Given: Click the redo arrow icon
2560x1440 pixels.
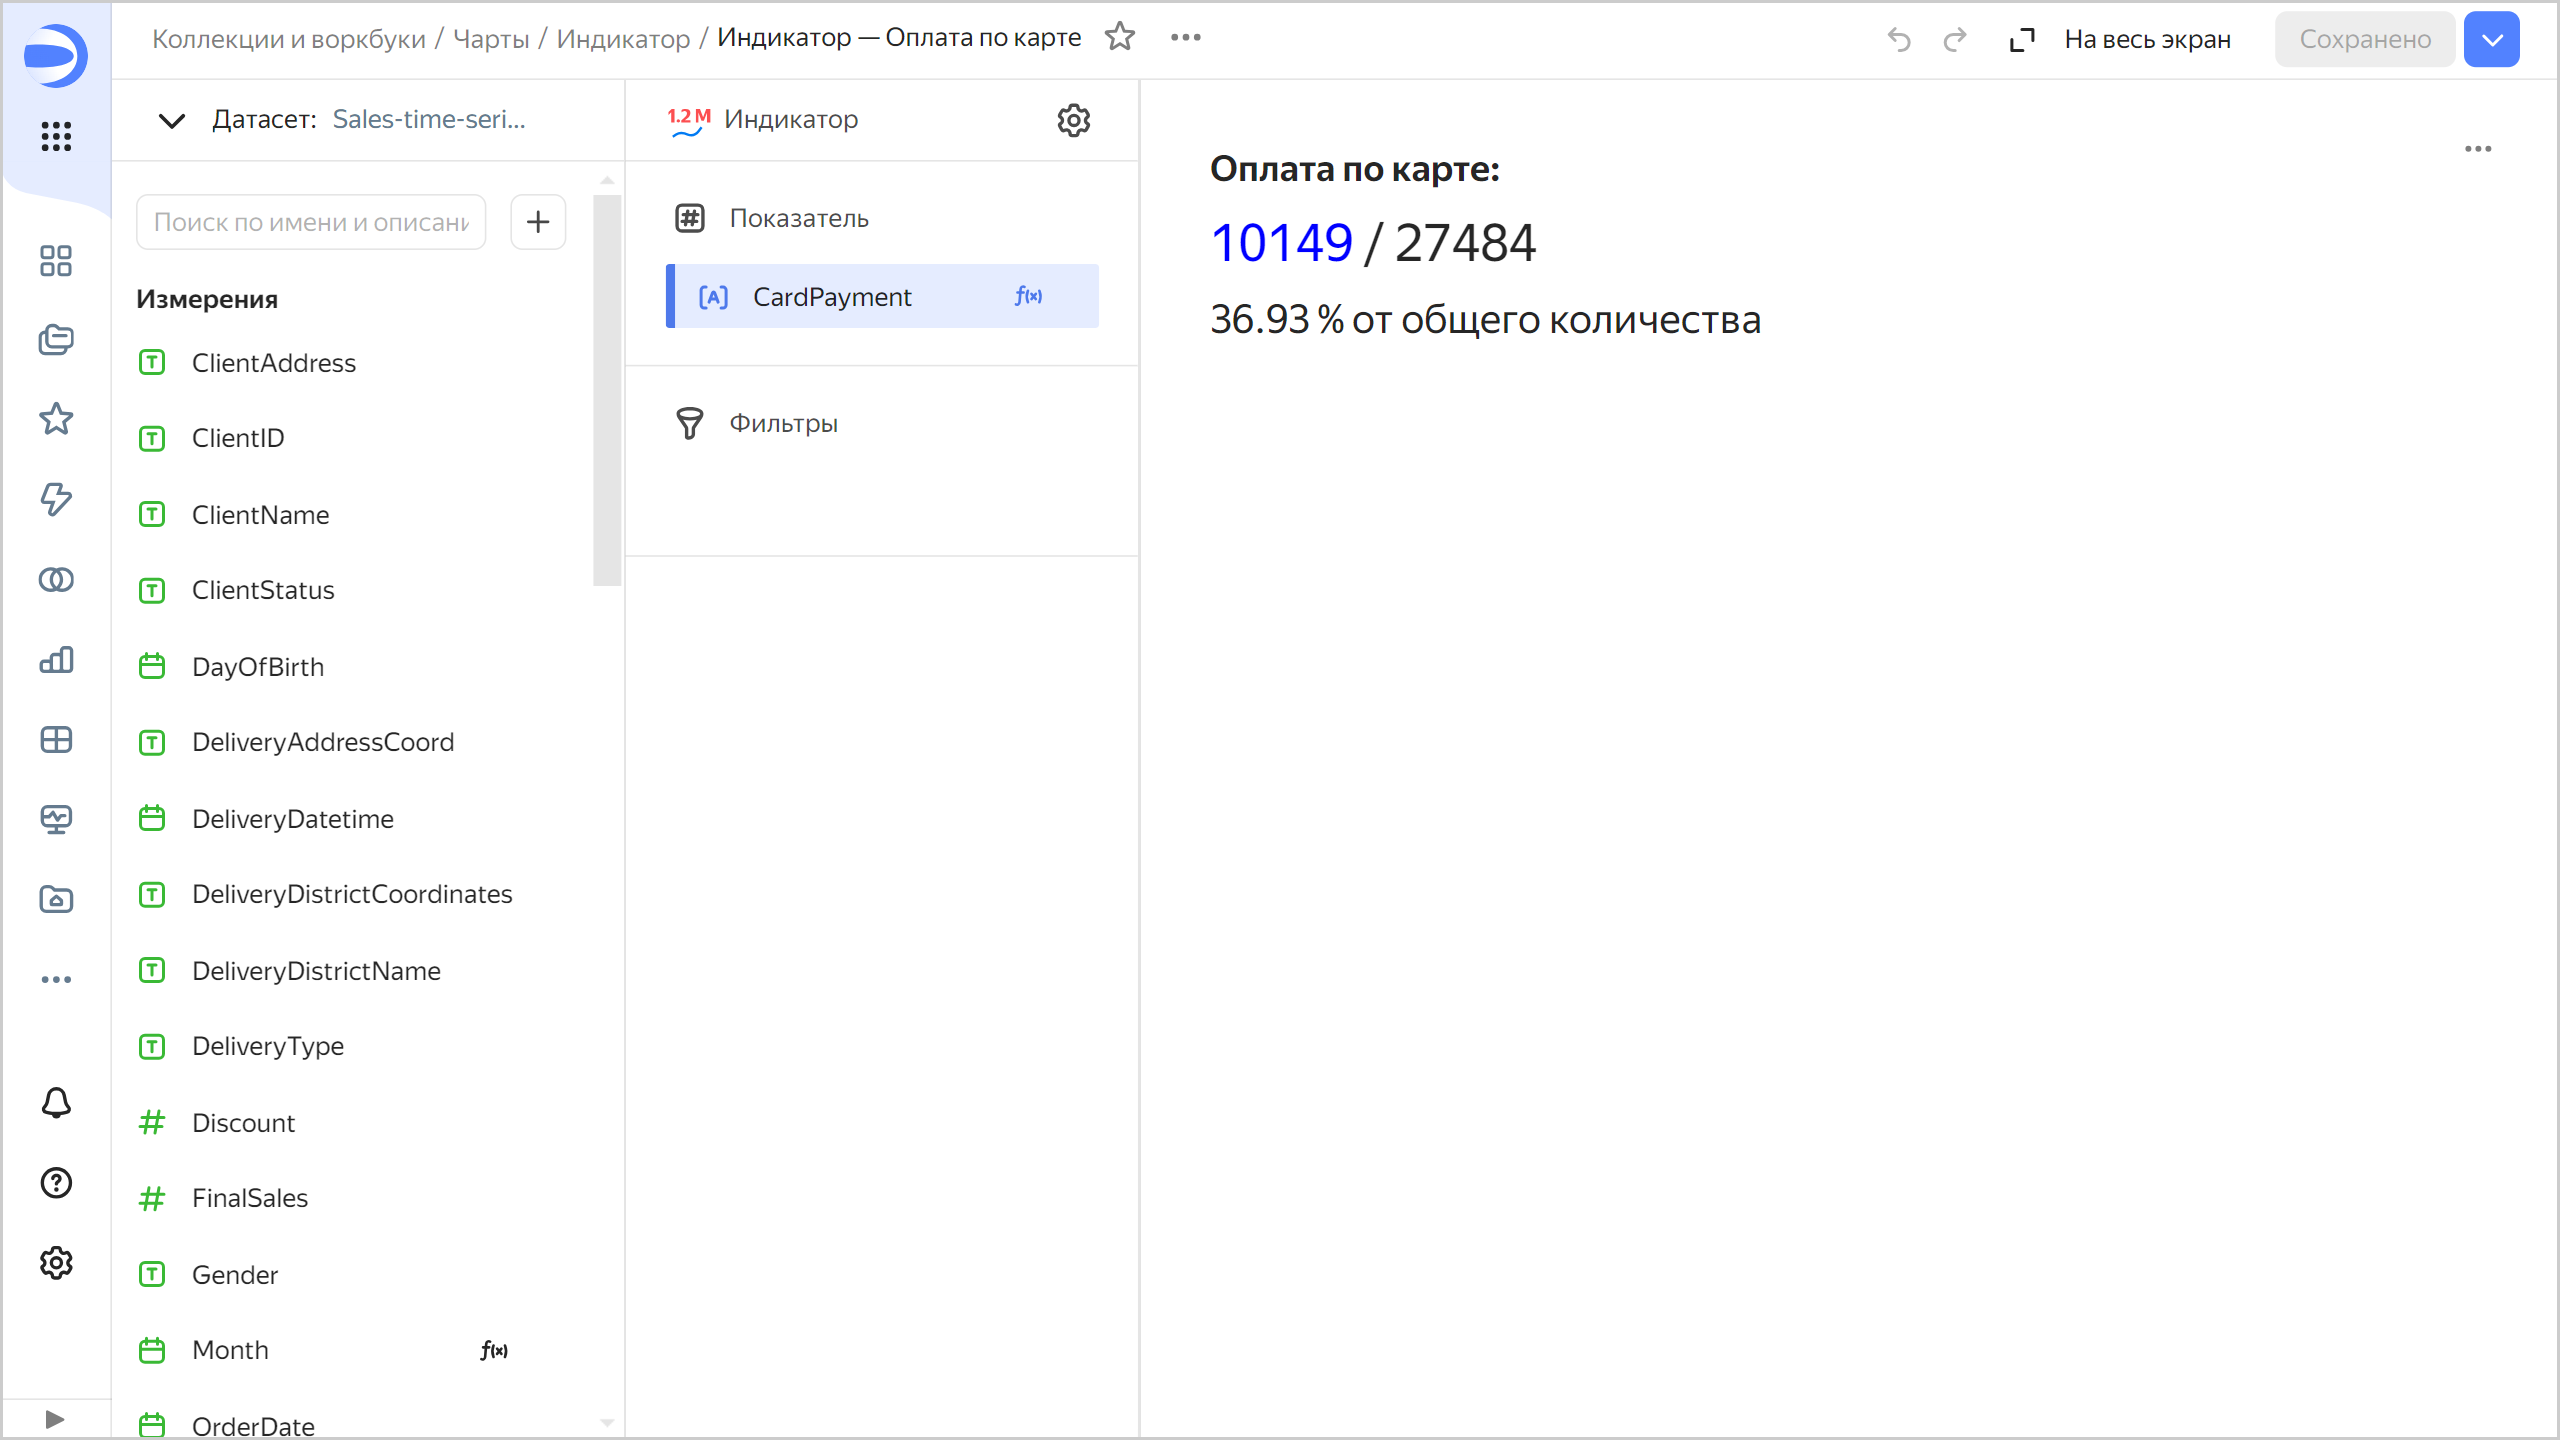Looking at the screenshot, I should point(1955,40).
